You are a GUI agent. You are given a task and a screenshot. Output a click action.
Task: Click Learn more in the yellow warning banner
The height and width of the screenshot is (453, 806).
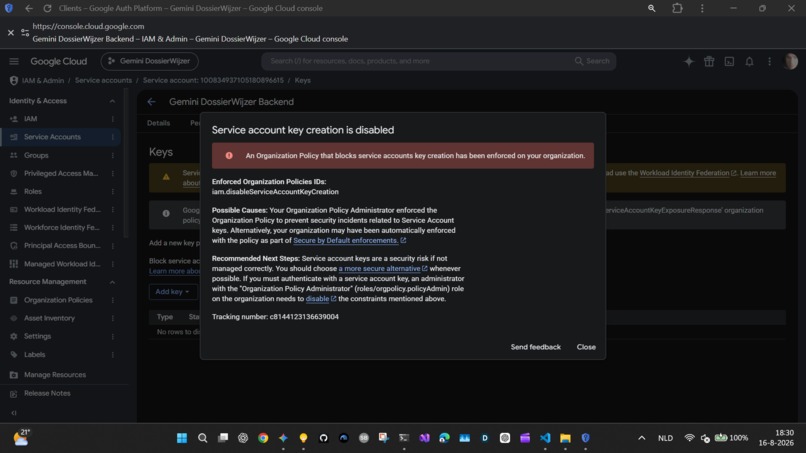click(758, 173)
